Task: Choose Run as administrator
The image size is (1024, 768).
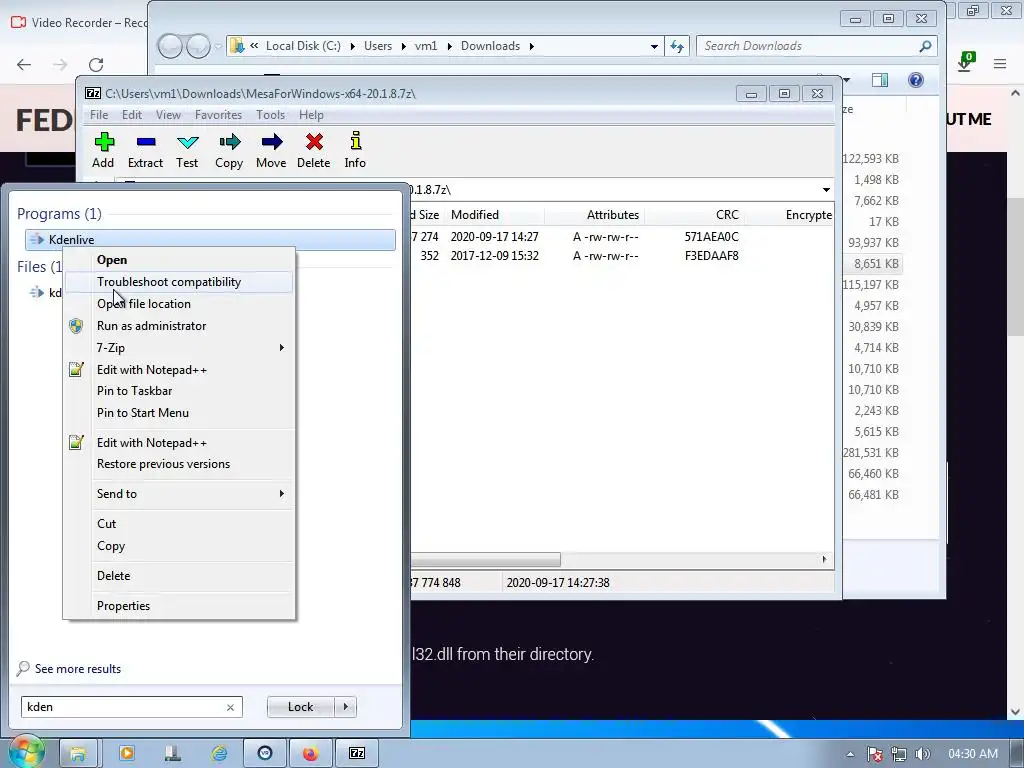Action: coord(179,326)
